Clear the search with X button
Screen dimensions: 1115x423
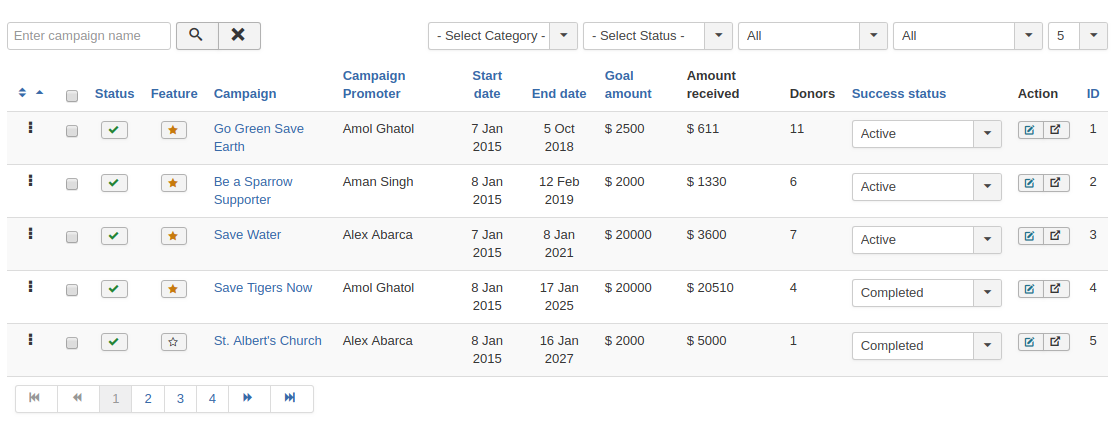tap(239, 36)
